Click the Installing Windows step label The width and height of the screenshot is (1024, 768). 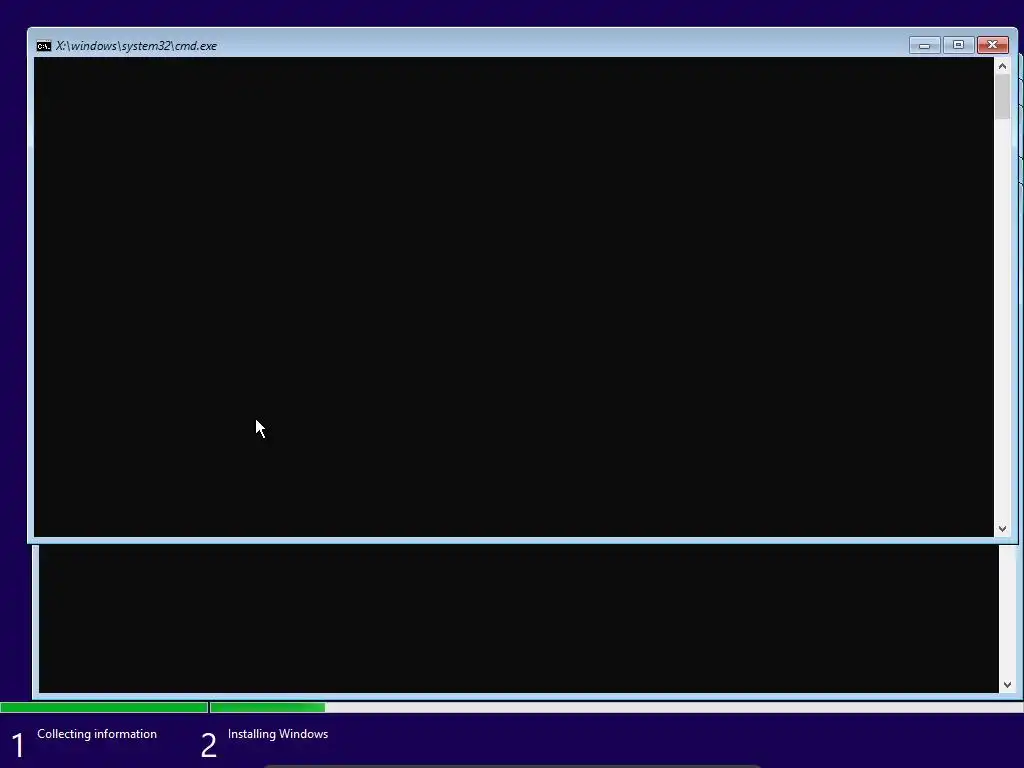click(x=278, y=734)
